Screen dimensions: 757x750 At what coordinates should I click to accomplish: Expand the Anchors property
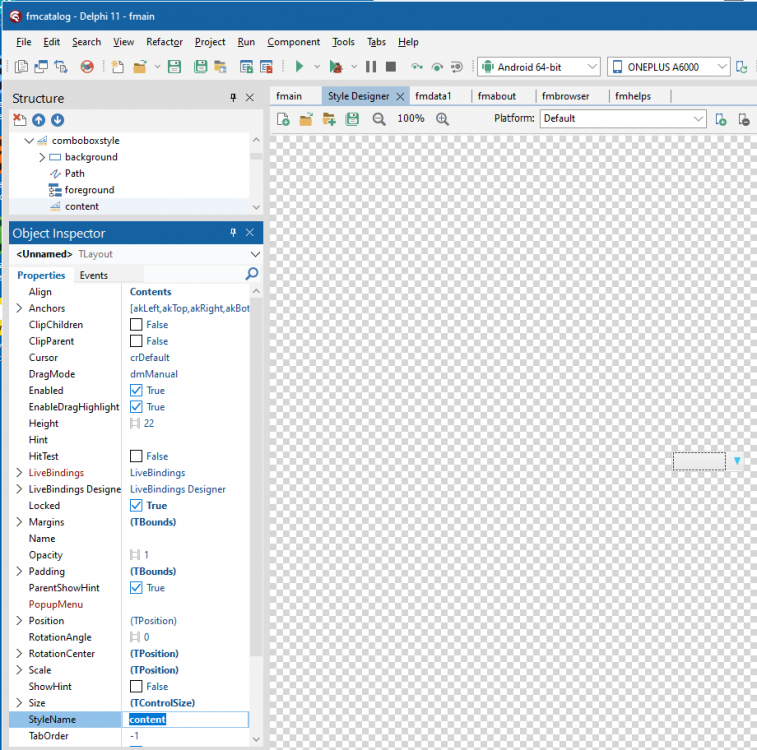click(x=19, y=308)
